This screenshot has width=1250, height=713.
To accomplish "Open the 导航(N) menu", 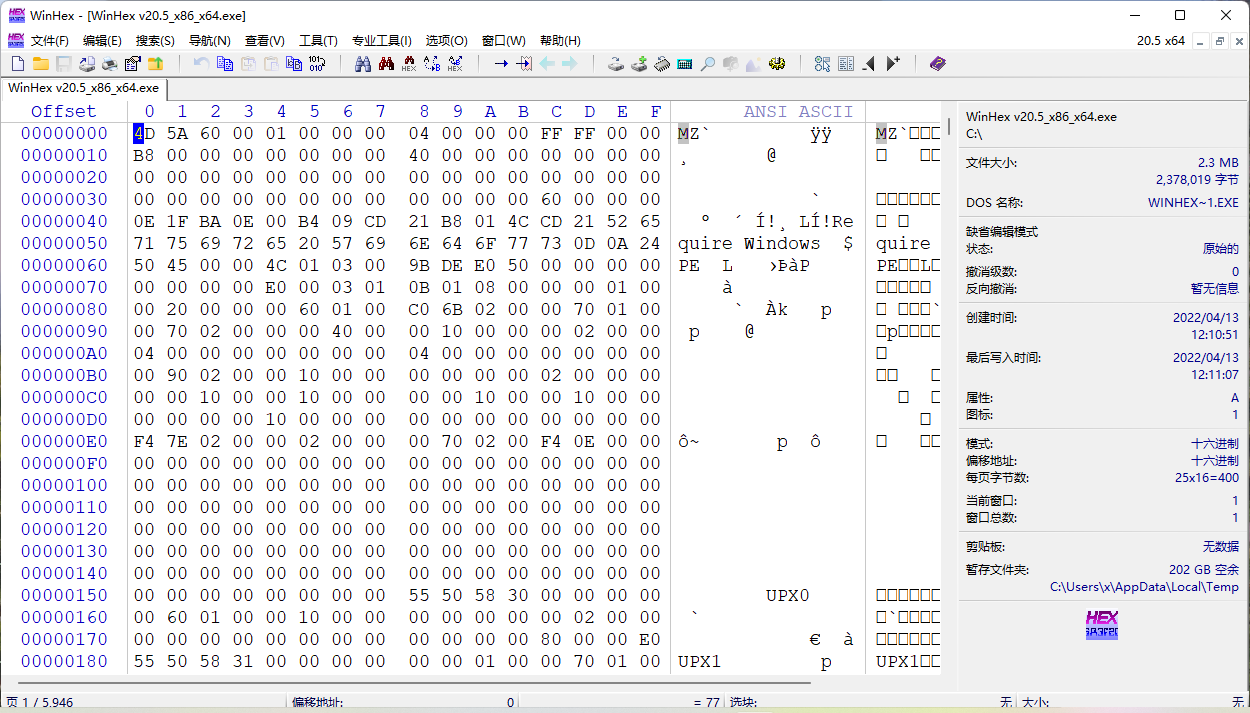I will coord(210,41).
